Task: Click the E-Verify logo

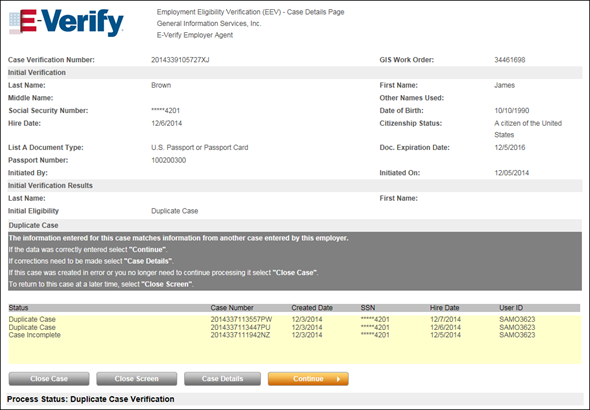Action: tap(66, 23)
